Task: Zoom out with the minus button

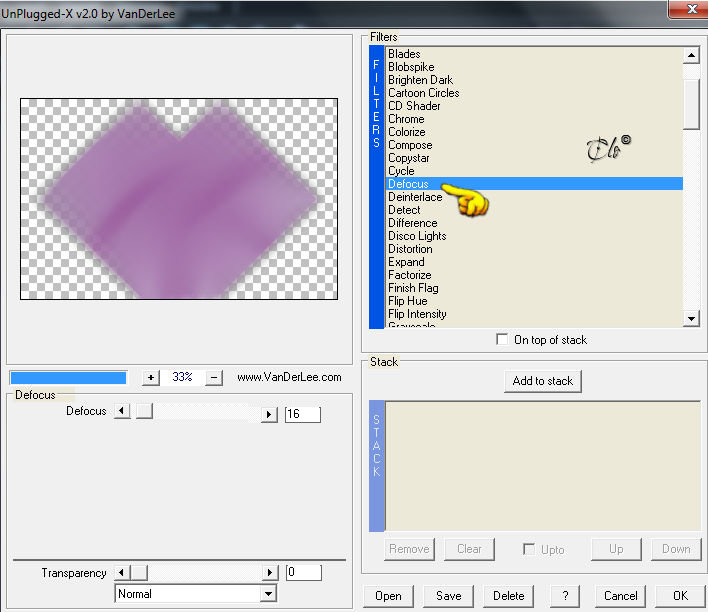Action: pos(214,378)
